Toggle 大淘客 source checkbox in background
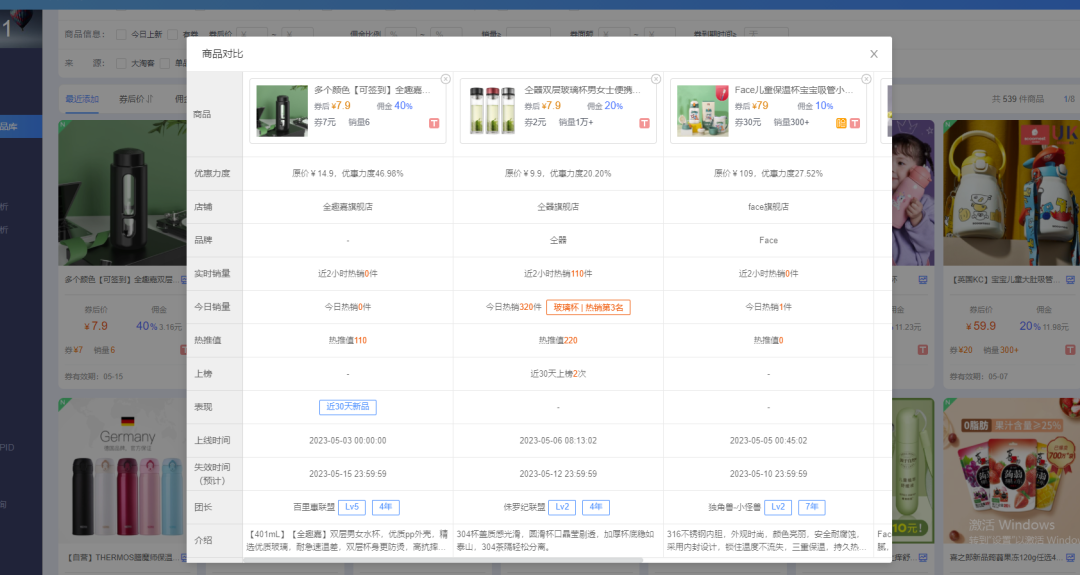Image resolution: width=1080 pixels, height=575 pixels. pyautogui.click(x=121, y=63)
